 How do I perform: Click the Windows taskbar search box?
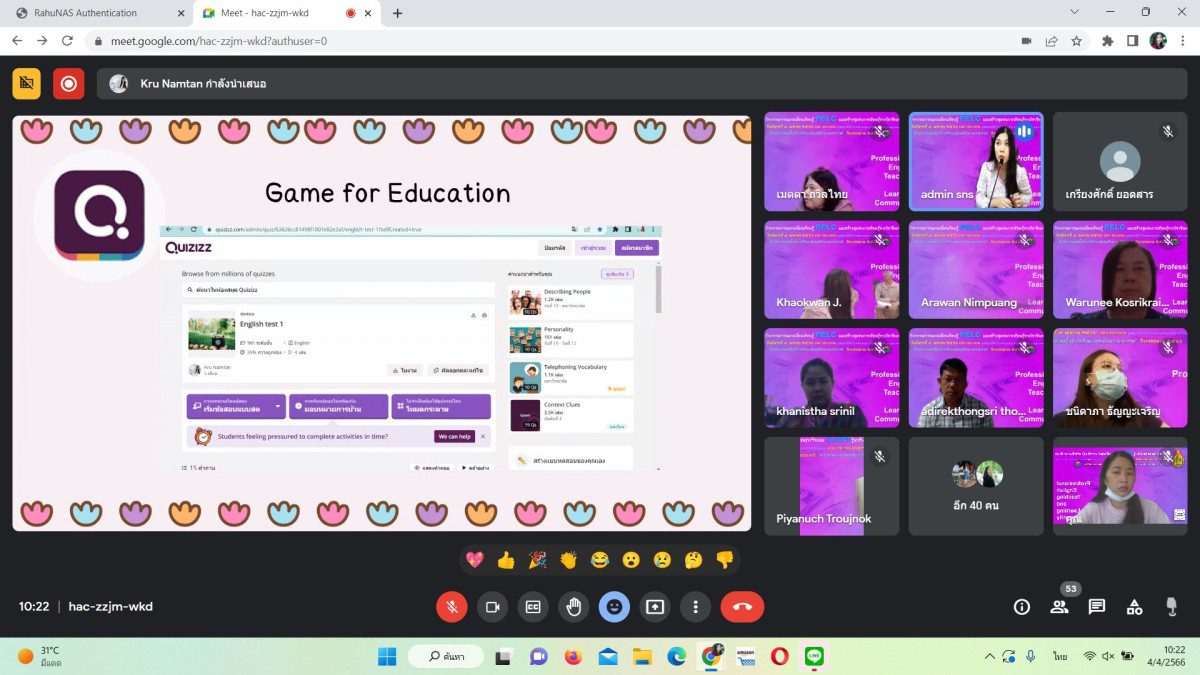(x=446, y=656)
